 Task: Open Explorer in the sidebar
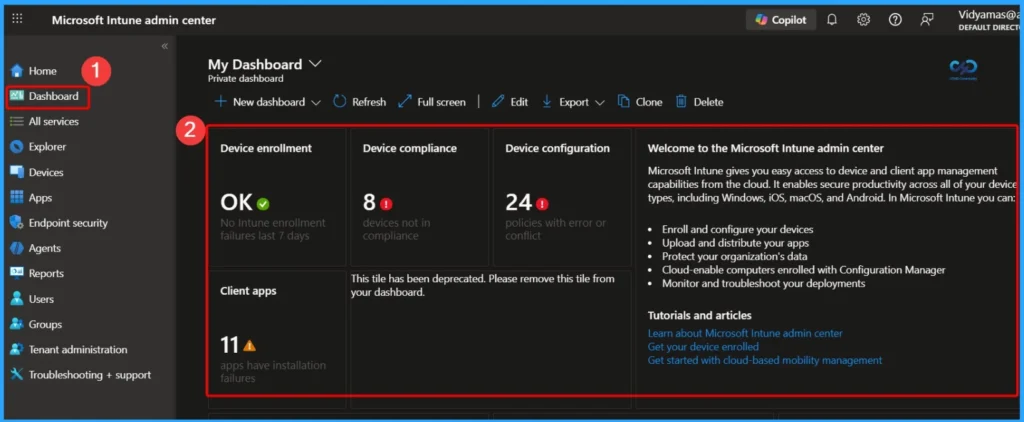point(47,147)
